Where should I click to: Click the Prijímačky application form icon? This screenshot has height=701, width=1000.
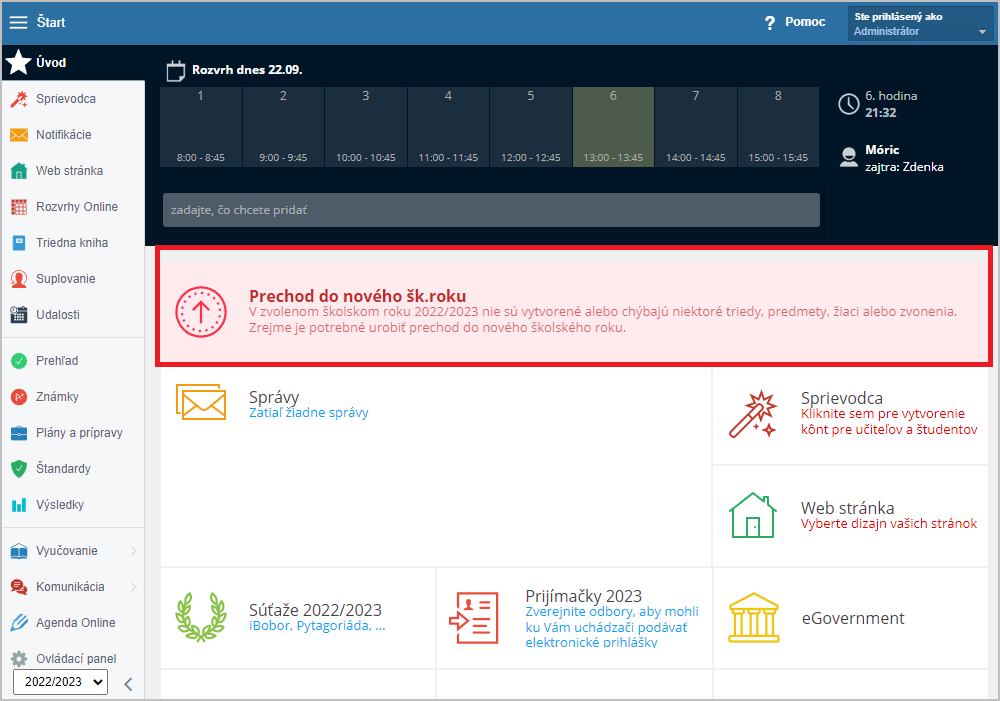[474, 617]
